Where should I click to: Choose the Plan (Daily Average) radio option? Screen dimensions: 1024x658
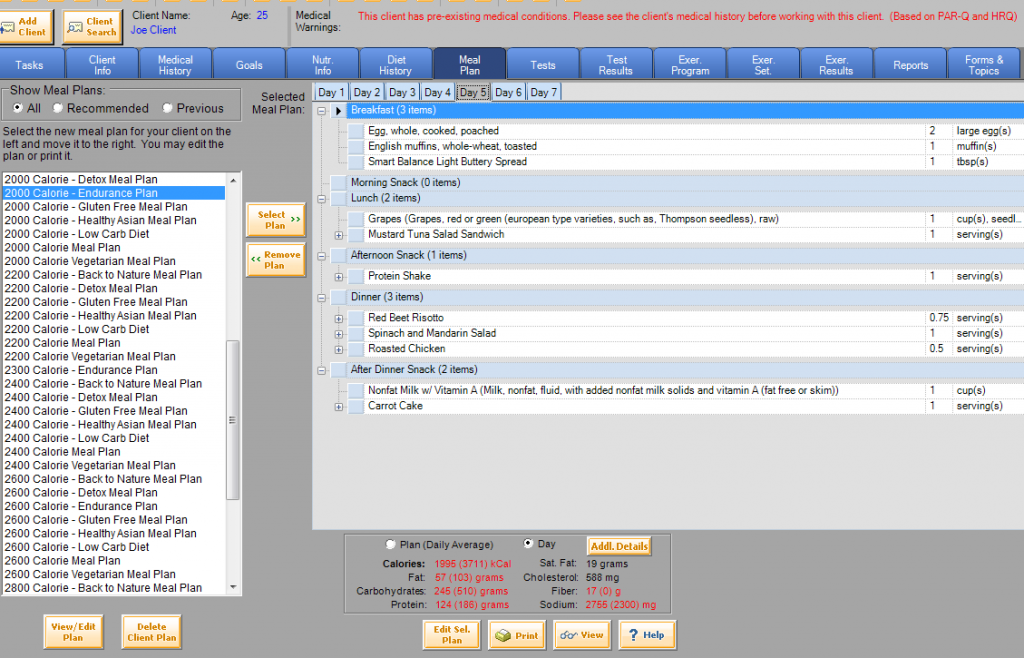click(391, 545)
